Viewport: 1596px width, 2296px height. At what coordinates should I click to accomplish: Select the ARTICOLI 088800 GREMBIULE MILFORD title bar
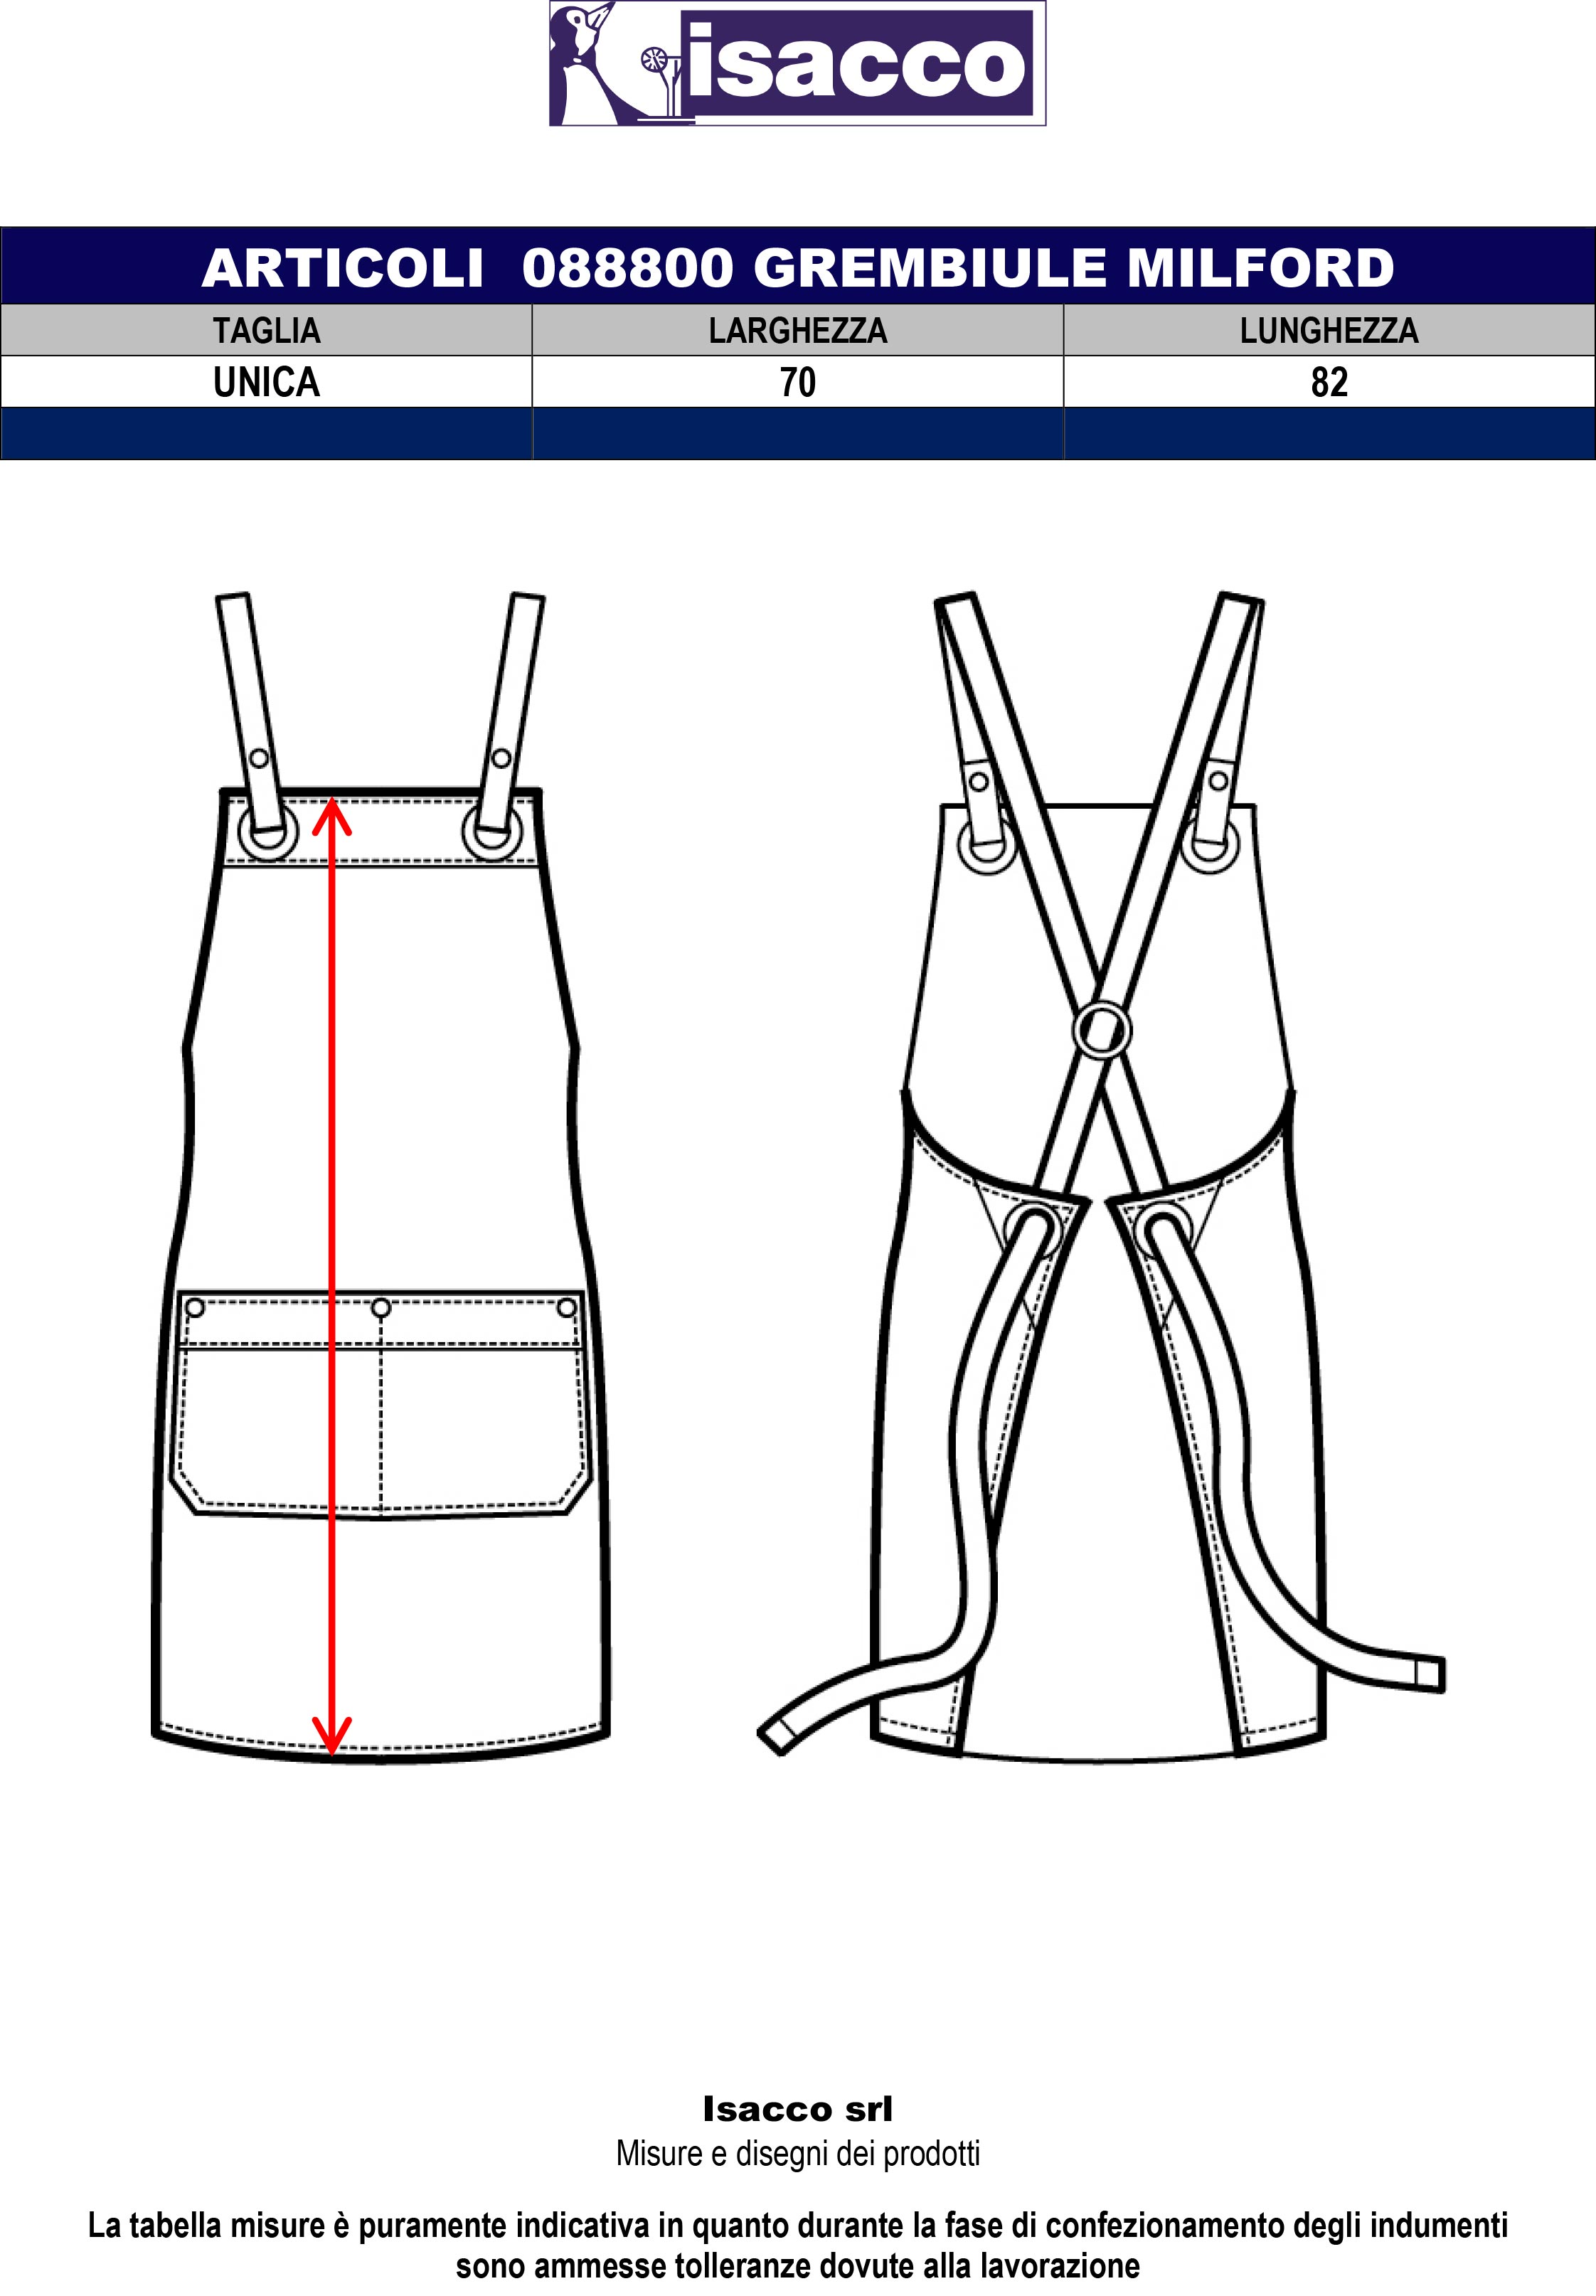(x=797, y=267)
